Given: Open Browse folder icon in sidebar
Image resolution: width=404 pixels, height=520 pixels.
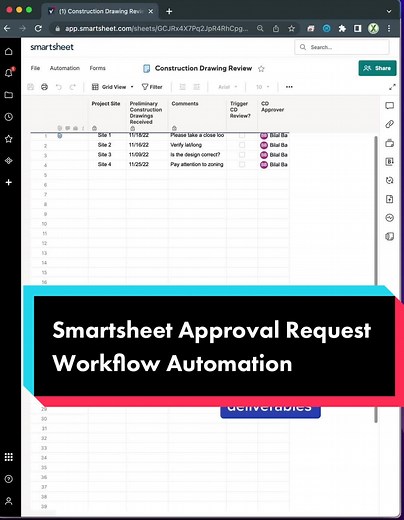Looking at the screenshot, I should (x=9, y=95).
